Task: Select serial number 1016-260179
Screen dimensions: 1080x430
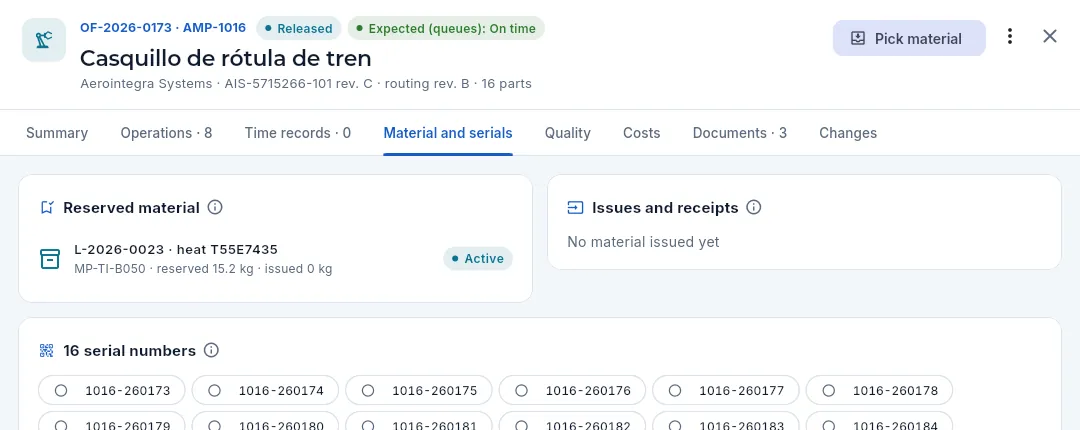Action: click(x=112, y=421)
